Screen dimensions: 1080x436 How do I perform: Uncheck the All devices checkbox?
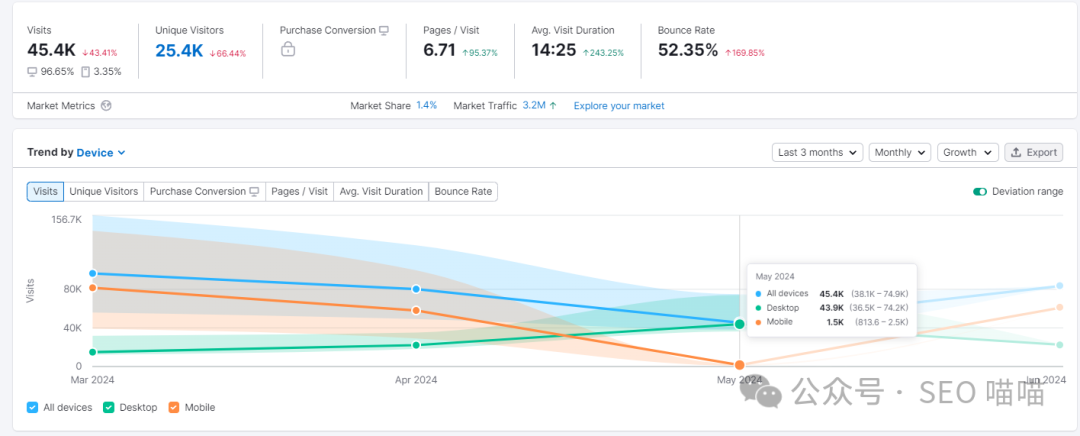(x=33, y=408)
